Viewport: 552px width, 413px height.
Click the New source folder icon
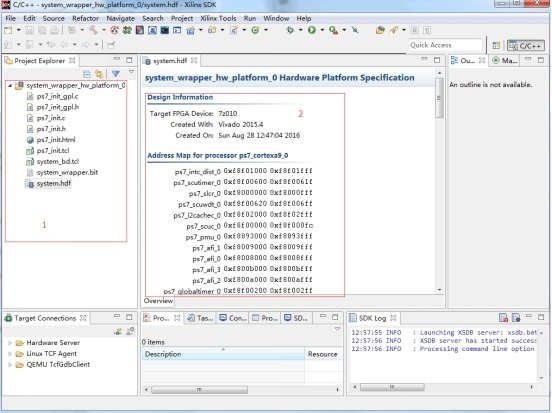(212, 30)
